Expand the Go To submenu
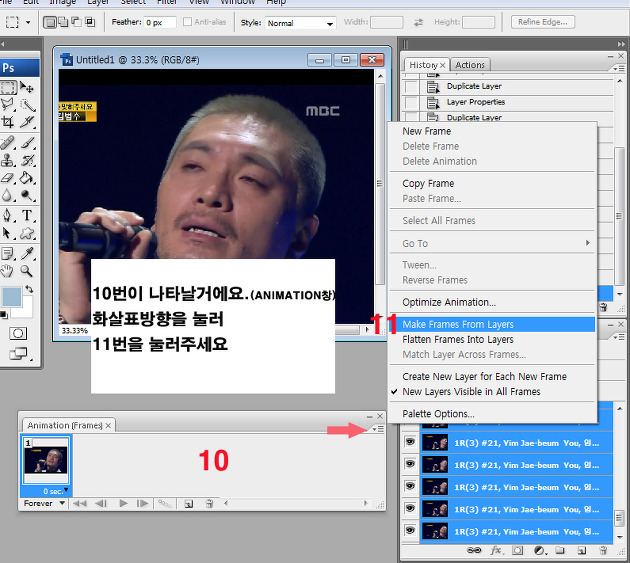This screenshot has width=630, height=563. point(492,244)
